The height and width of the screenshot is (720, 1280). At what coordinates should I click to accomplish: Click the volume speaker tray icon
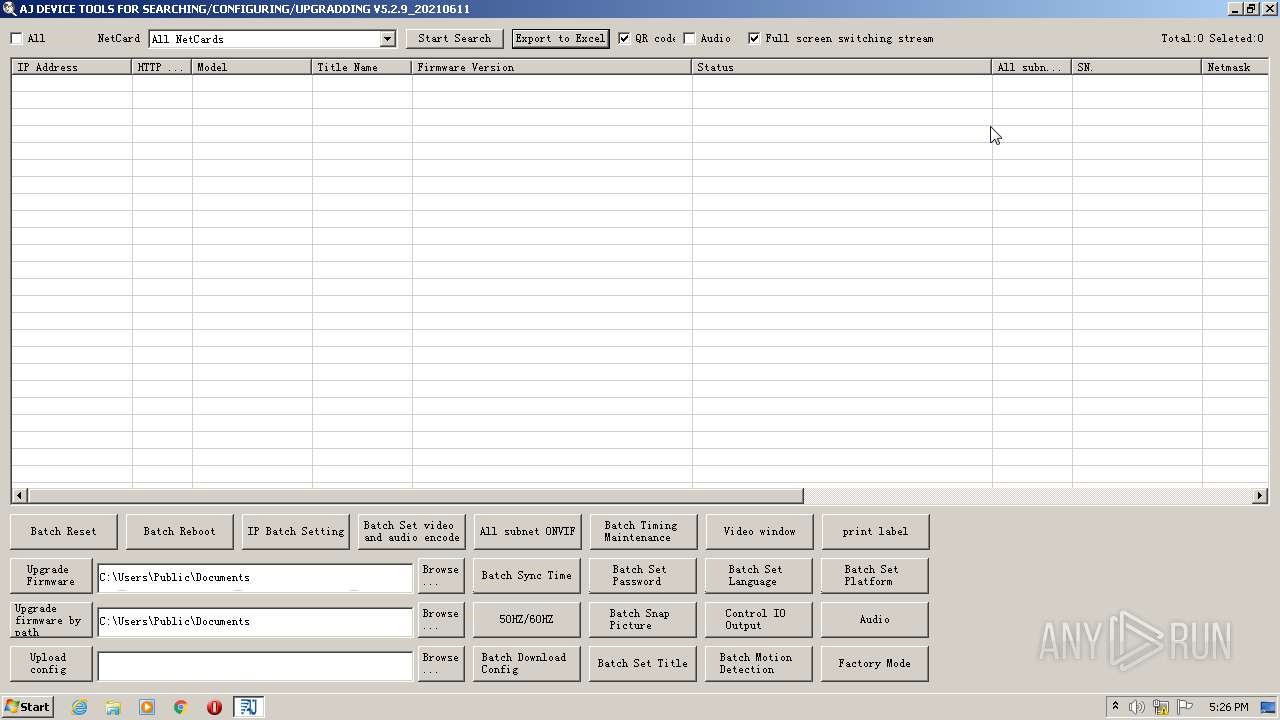click(1137, 707)
